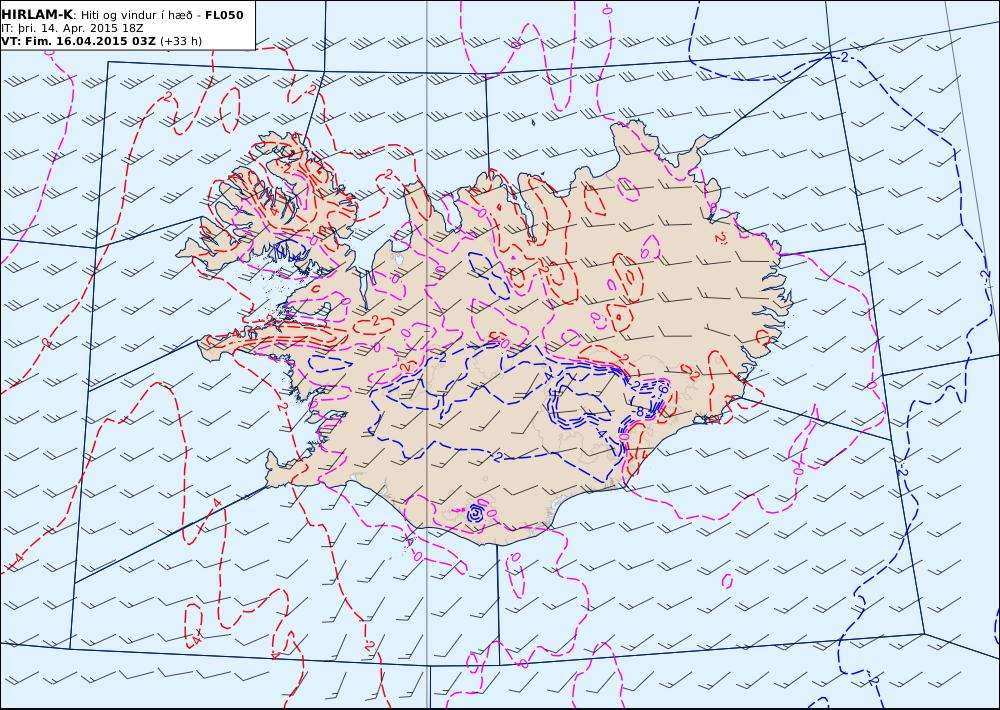Click the small concentric blue contour near south coast
Image resolution: width=1000 pixels, height=710 pixels.
tap(476, 512)
